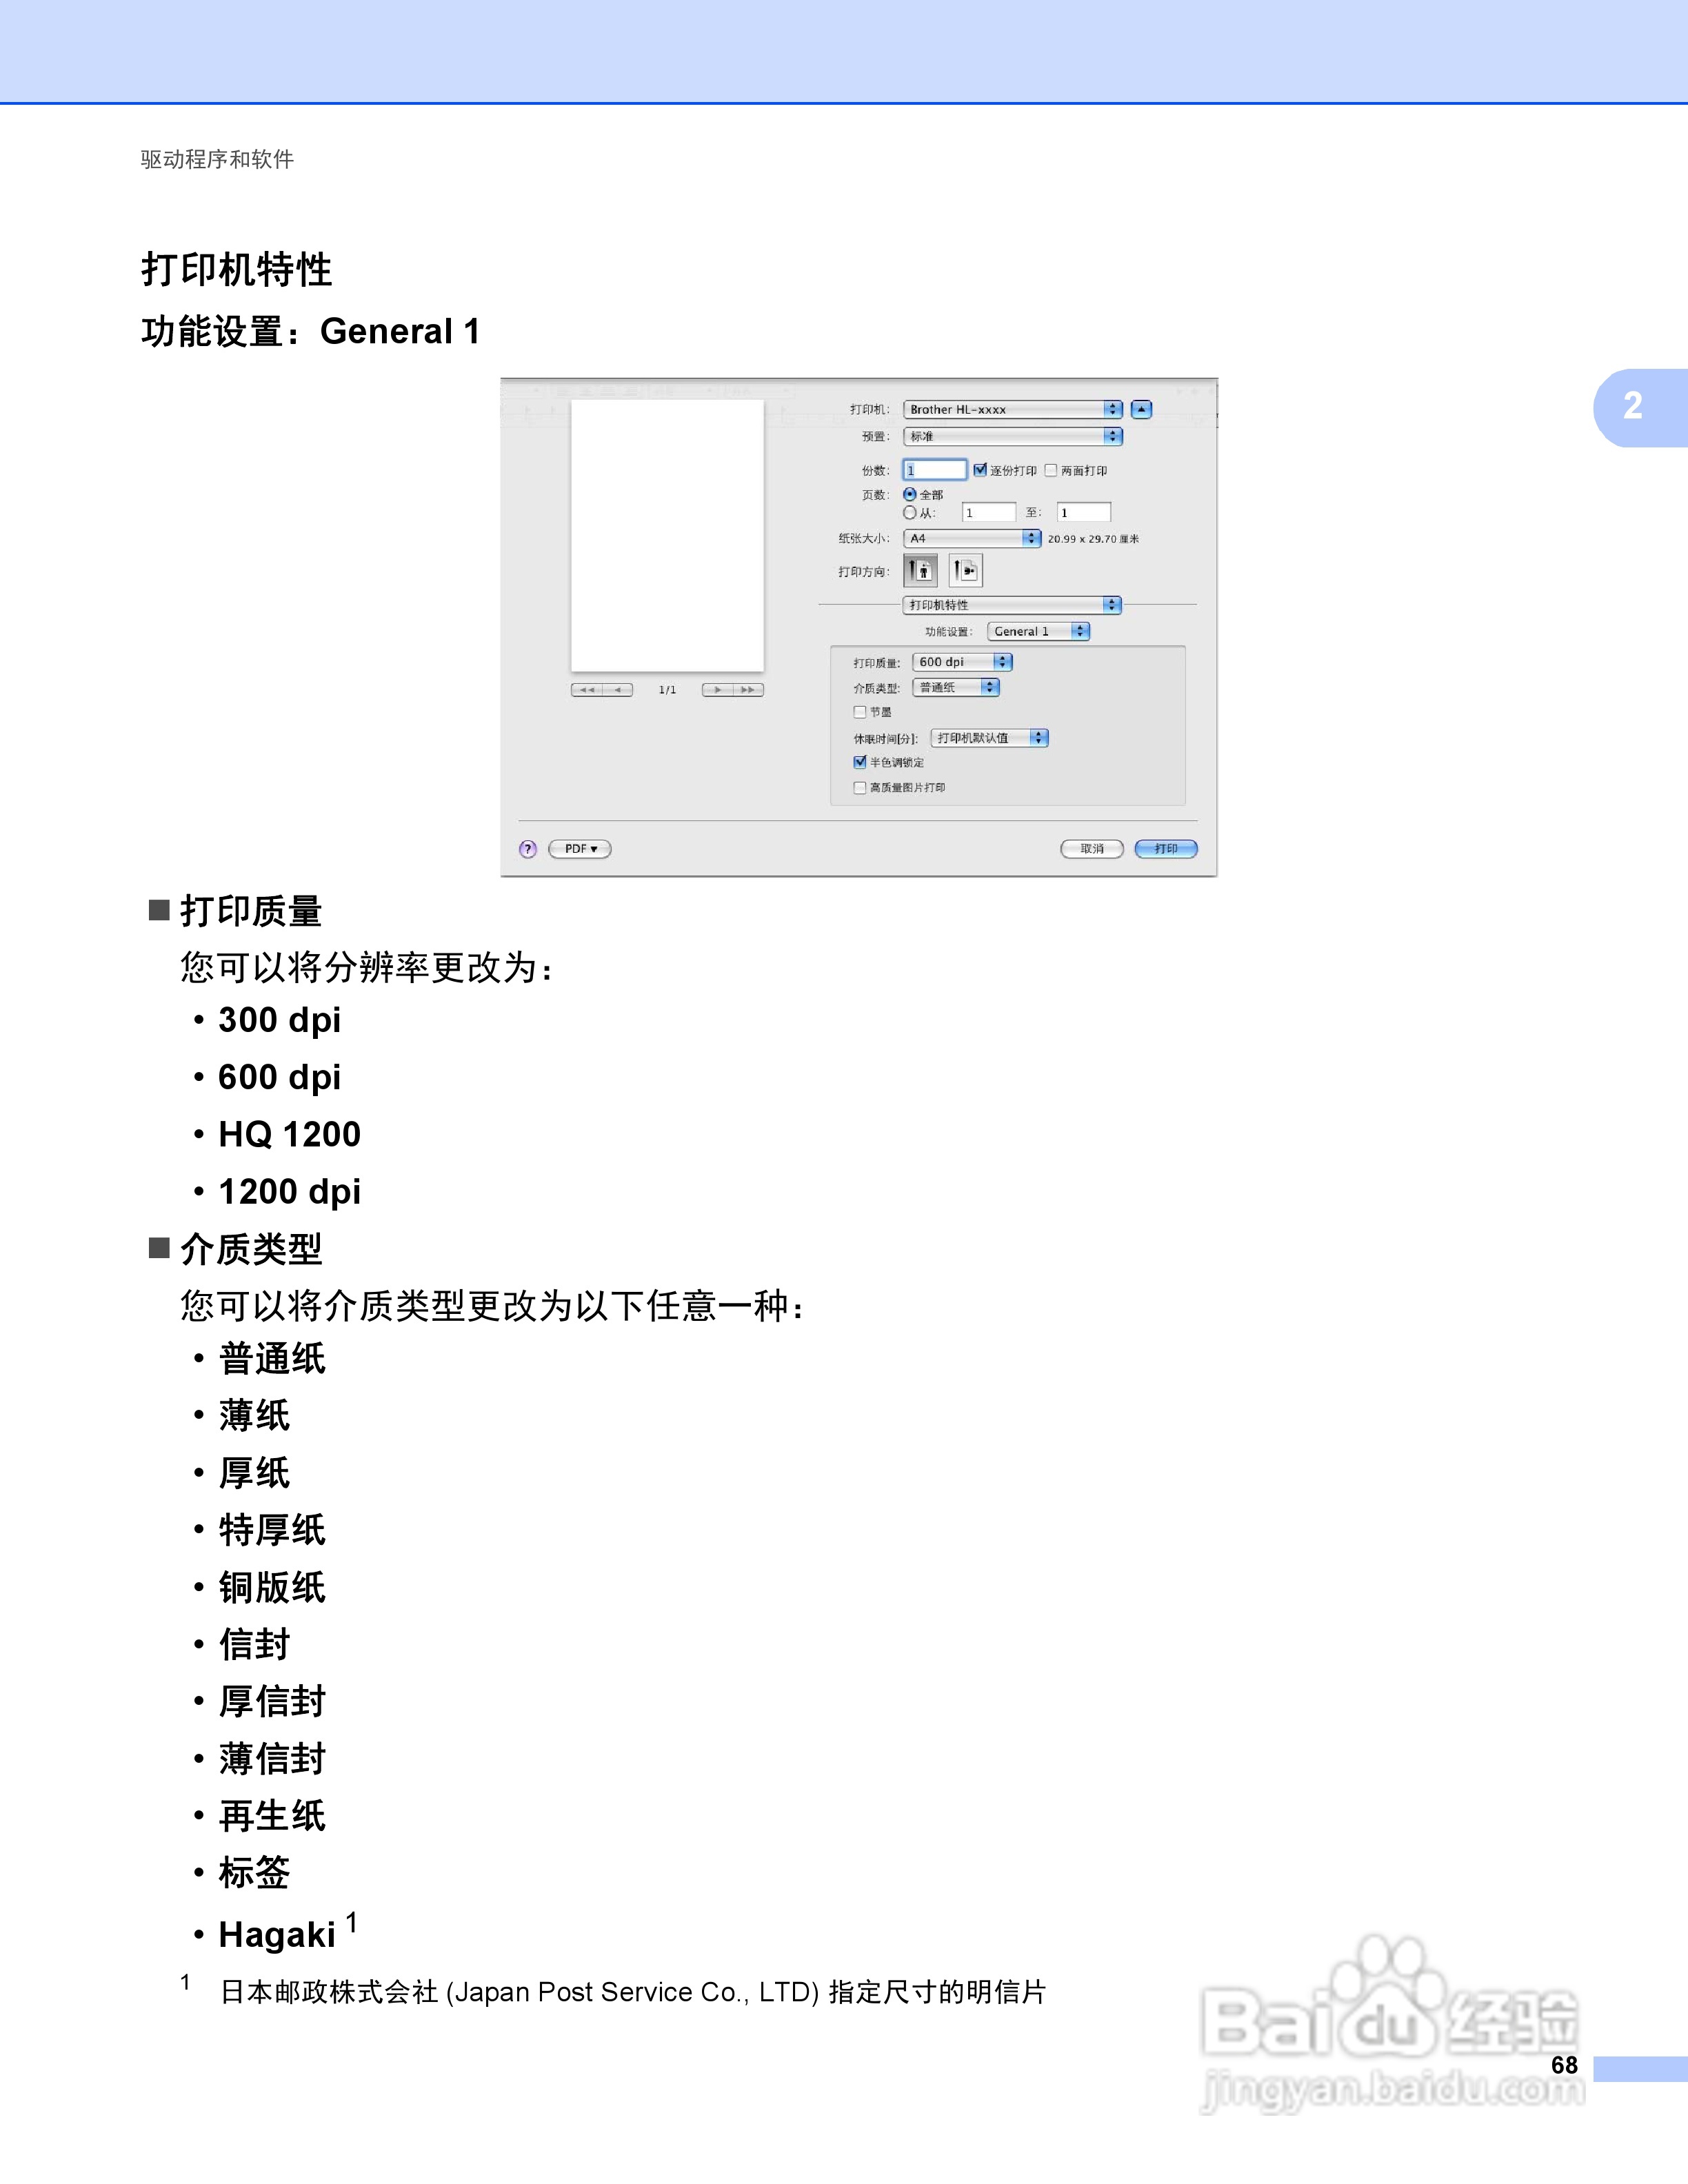
Task: Collapse dialog with blue triangle button
Action: [x=1141, y=409]
